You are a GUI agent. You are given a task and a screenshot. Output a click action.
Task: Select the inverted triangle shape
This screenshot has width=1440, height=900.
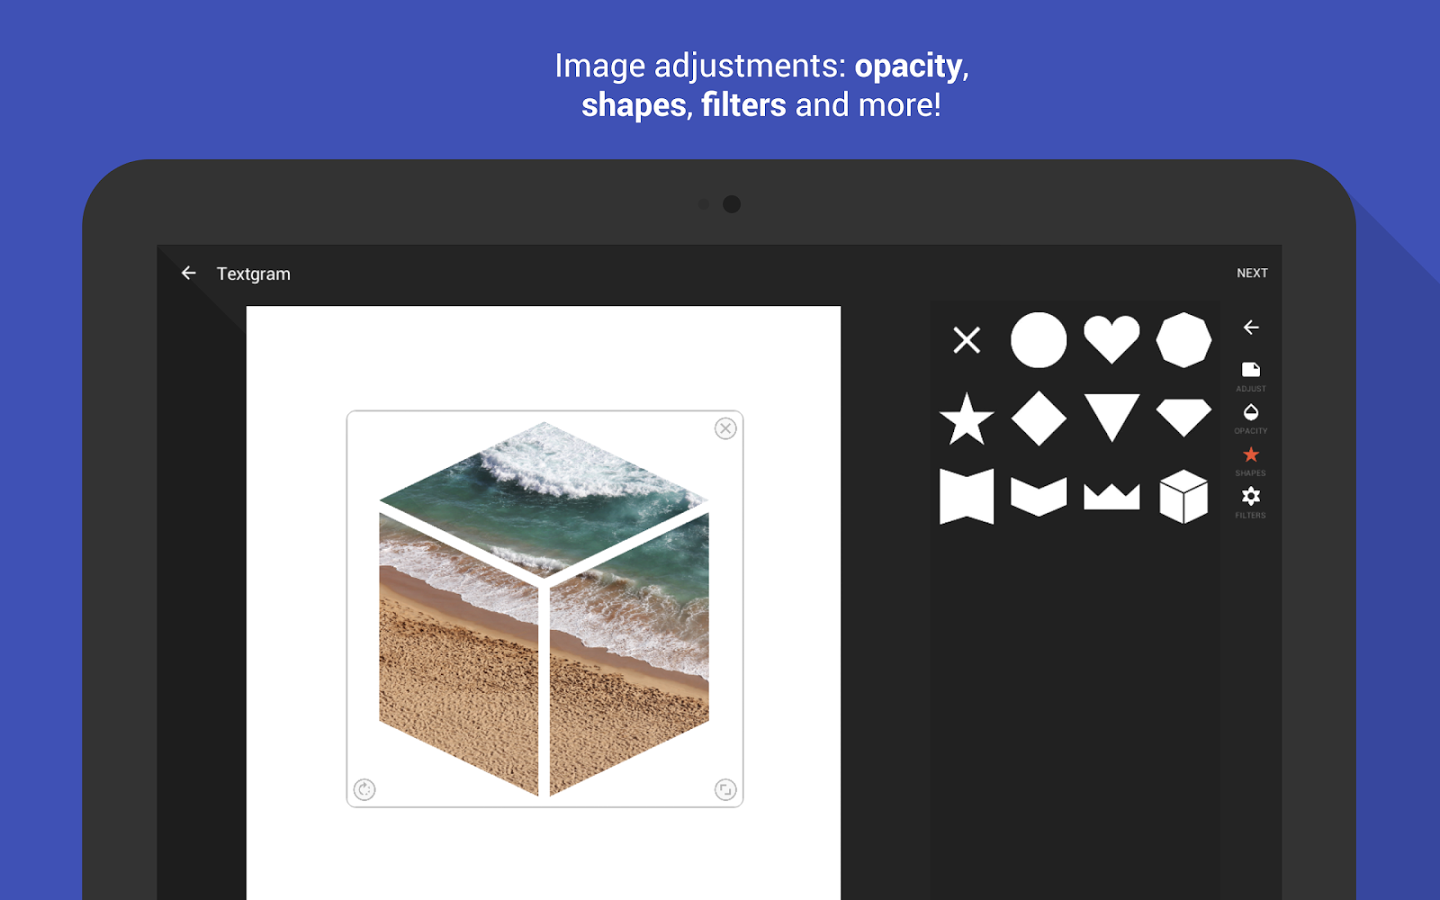1112,418
